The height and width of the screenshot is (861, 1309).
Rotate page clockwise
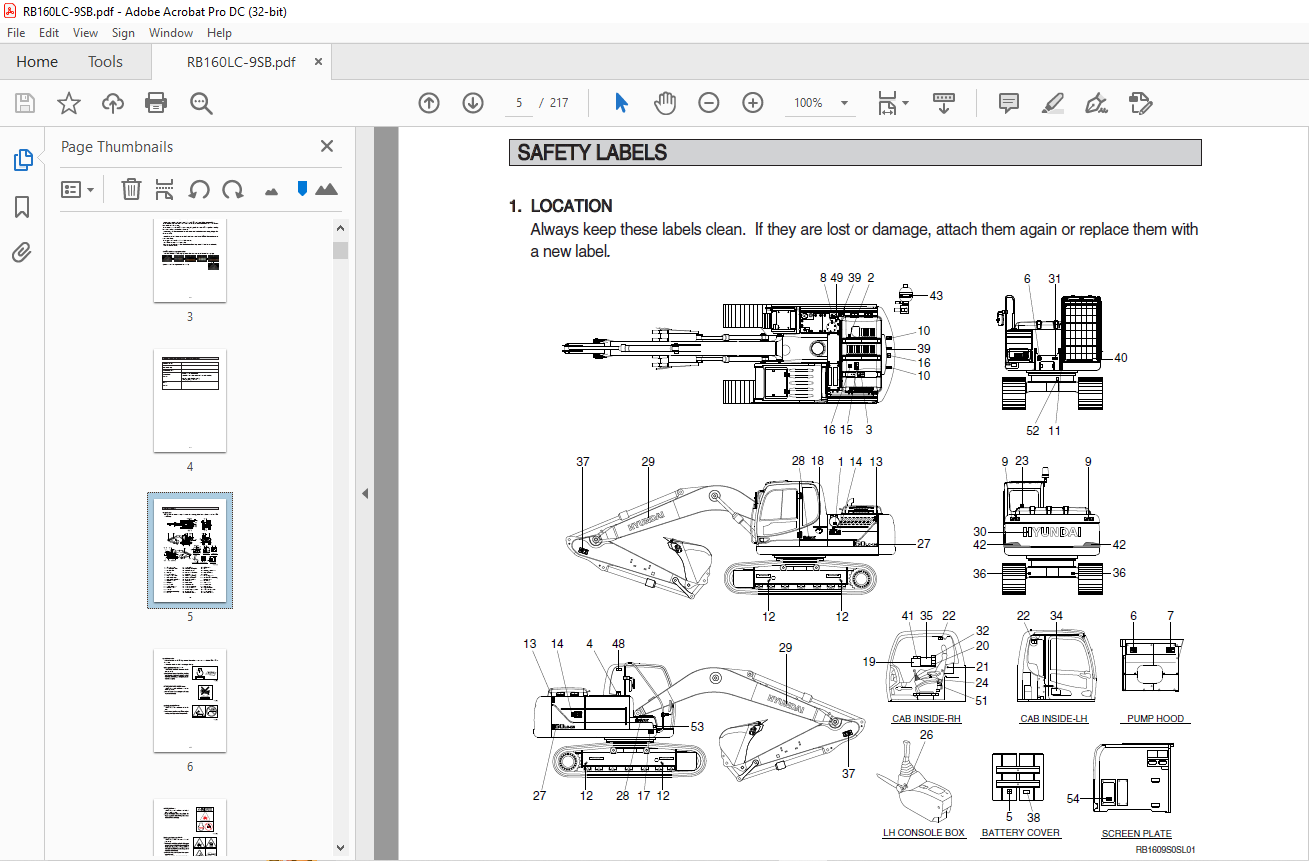233,189
